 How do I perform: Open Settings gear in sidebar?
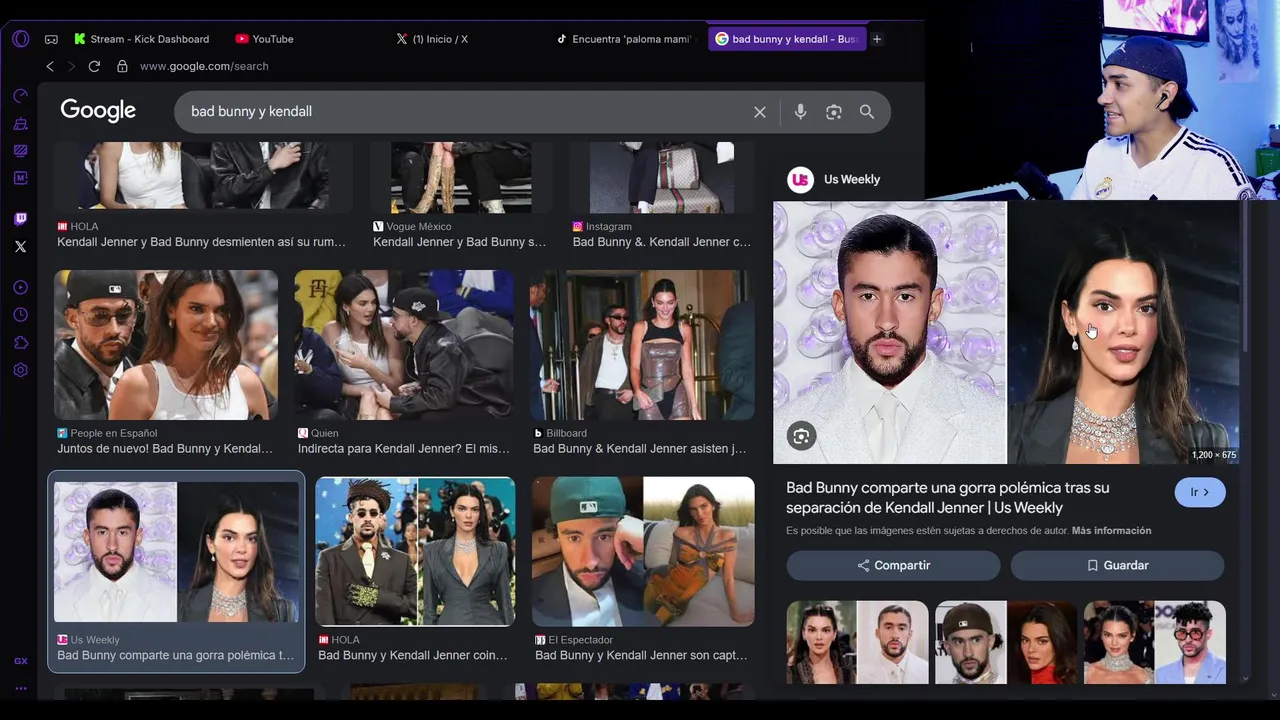[x=20, y=370]
